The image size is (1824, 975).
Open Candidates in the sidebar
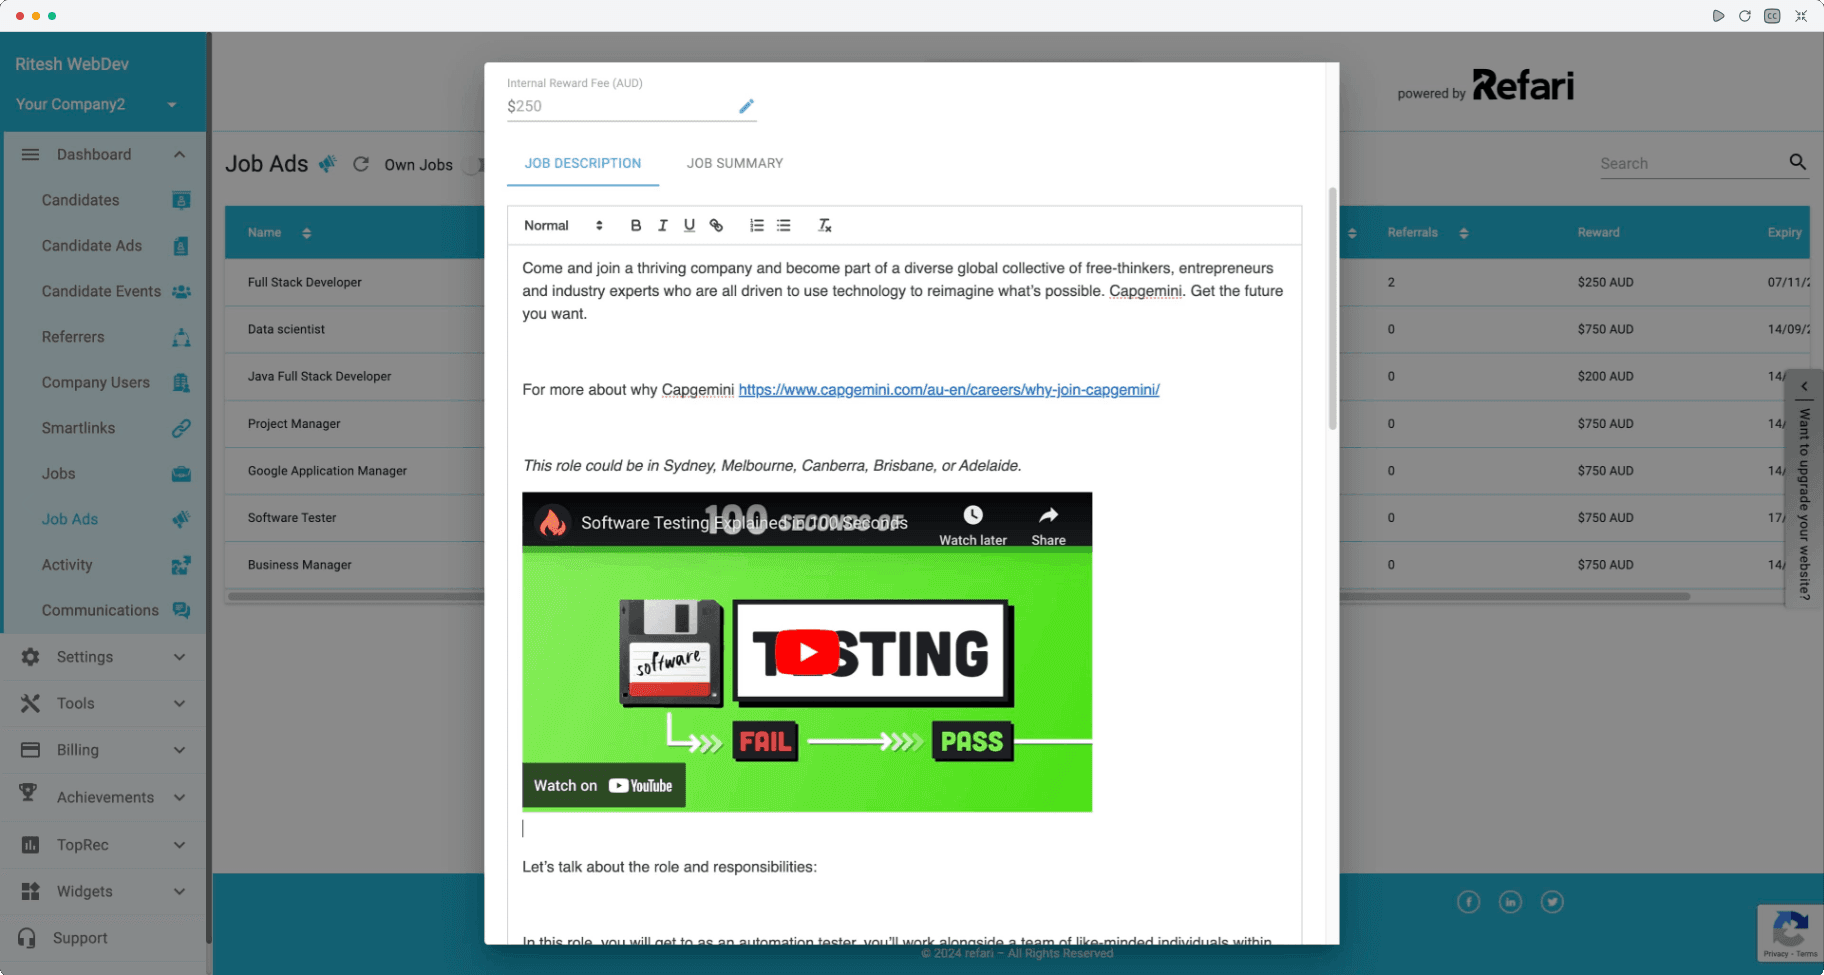point(81,200)
